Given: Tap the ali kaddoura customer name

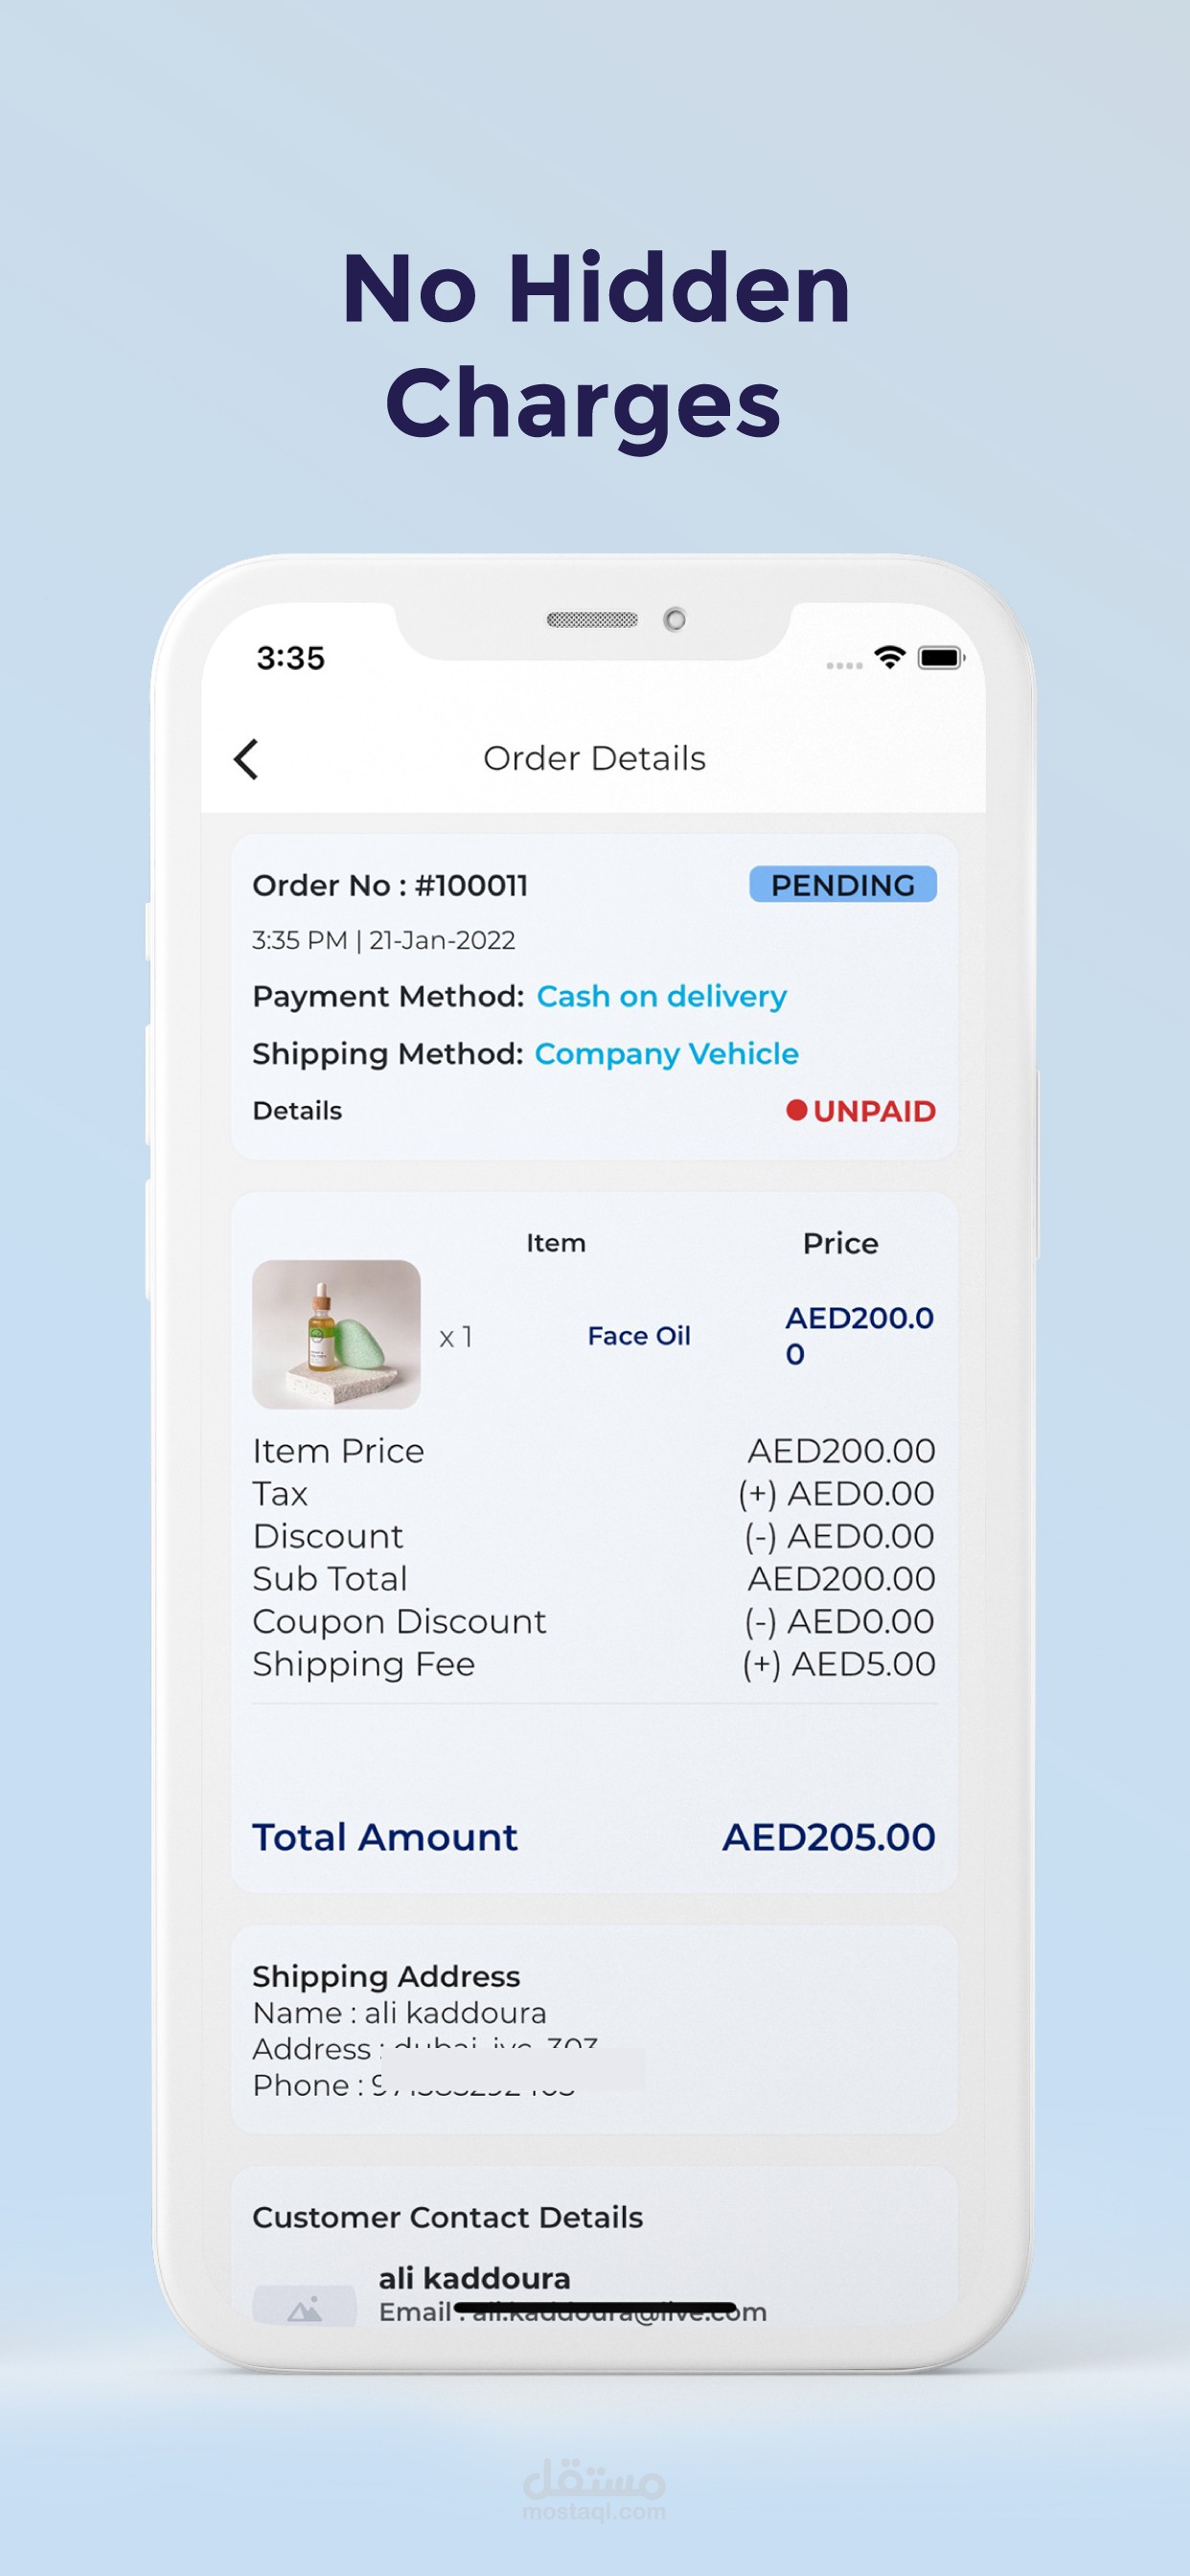Looking at the screenshot, I should [474, 2278].
